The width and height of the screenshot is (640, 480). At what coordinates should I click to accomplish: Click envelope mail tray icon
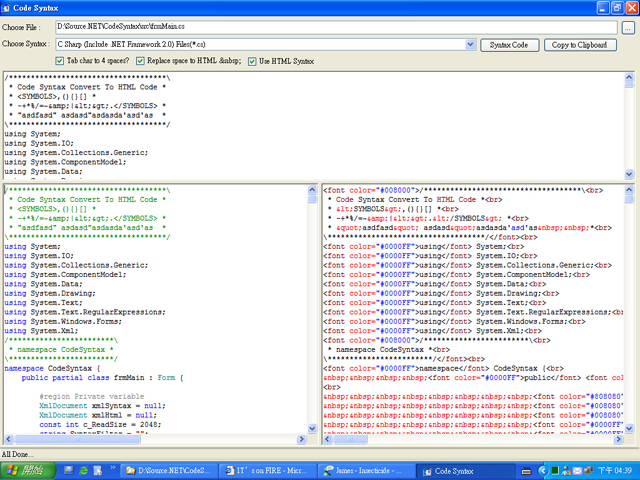point(577,471)
